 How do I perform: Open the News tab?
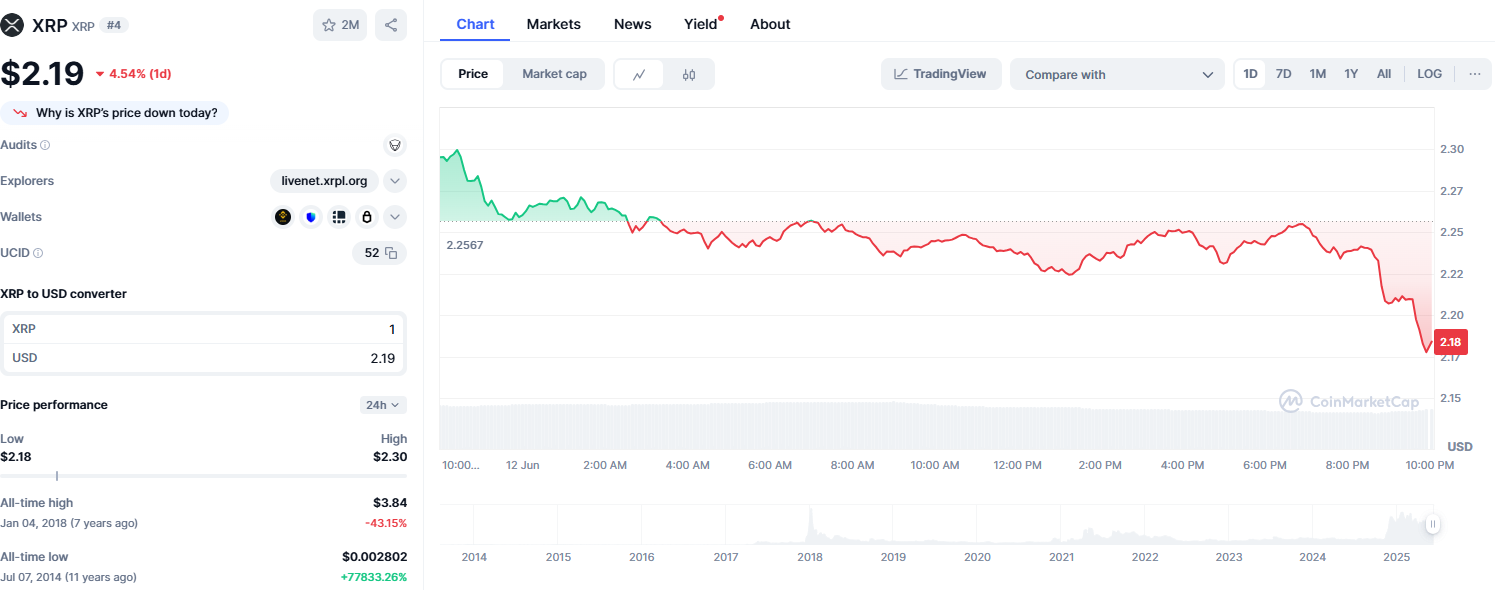coord(632,24)
